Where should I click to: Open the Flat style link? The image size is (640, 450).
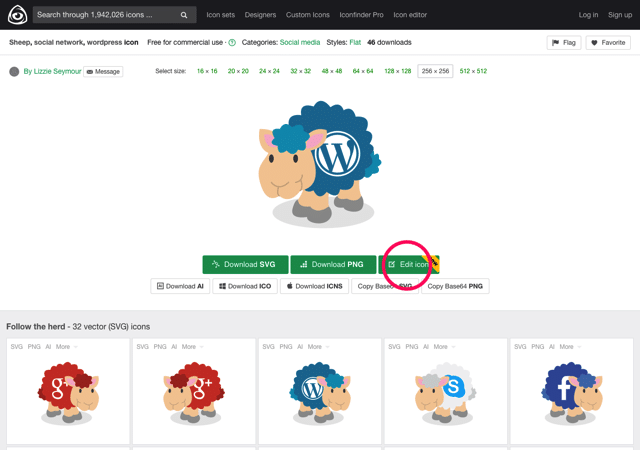355,42
